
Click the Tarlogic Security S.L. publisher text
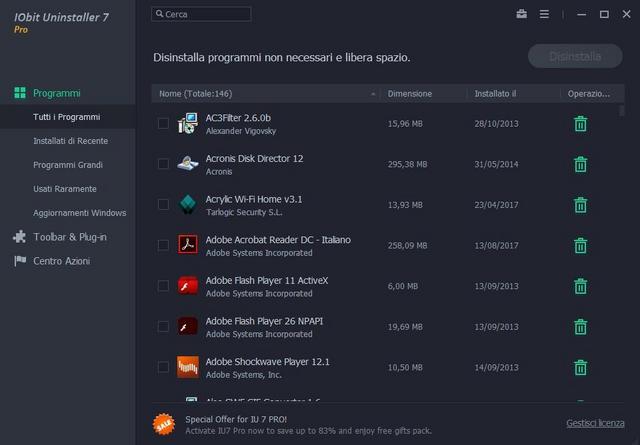pos(244,212)
